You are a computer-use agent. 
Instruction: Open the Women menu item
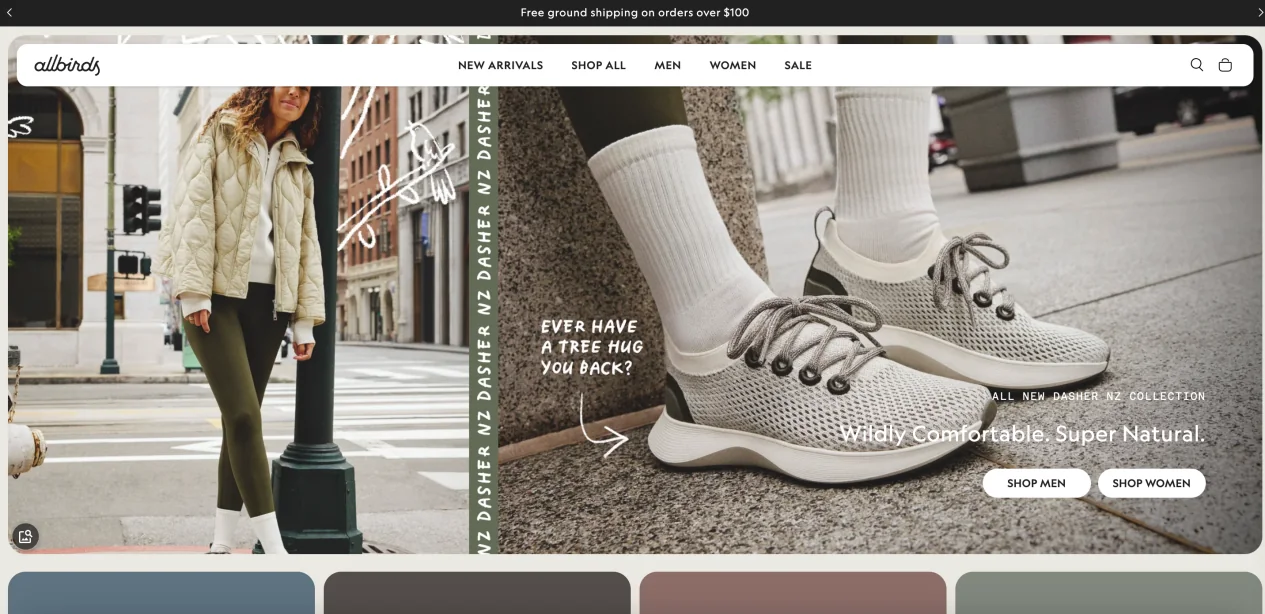(x=732, y=65)
